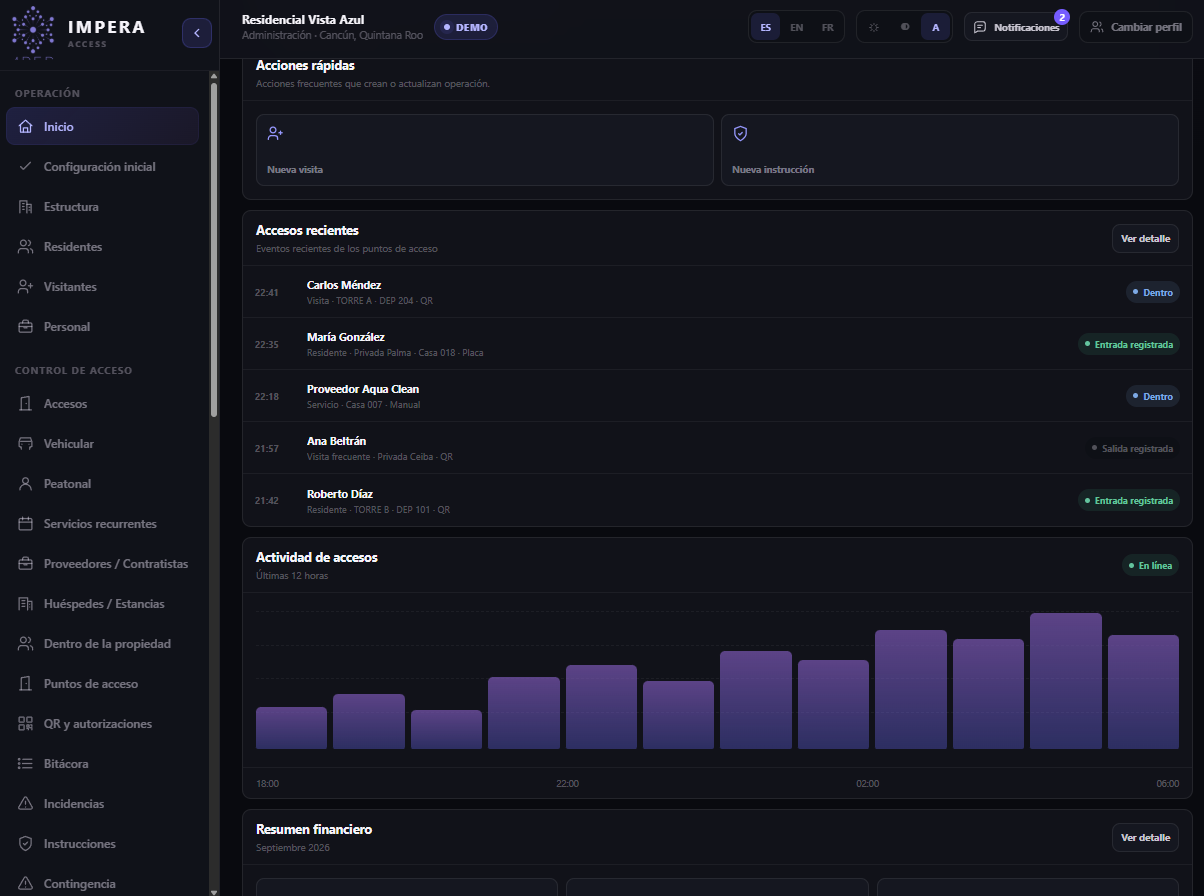The height and width of the screenshot is (896, 1204).
Task: Click the Cambiar perfil button
Action: pyautogui.click(x=1137, y=27)
